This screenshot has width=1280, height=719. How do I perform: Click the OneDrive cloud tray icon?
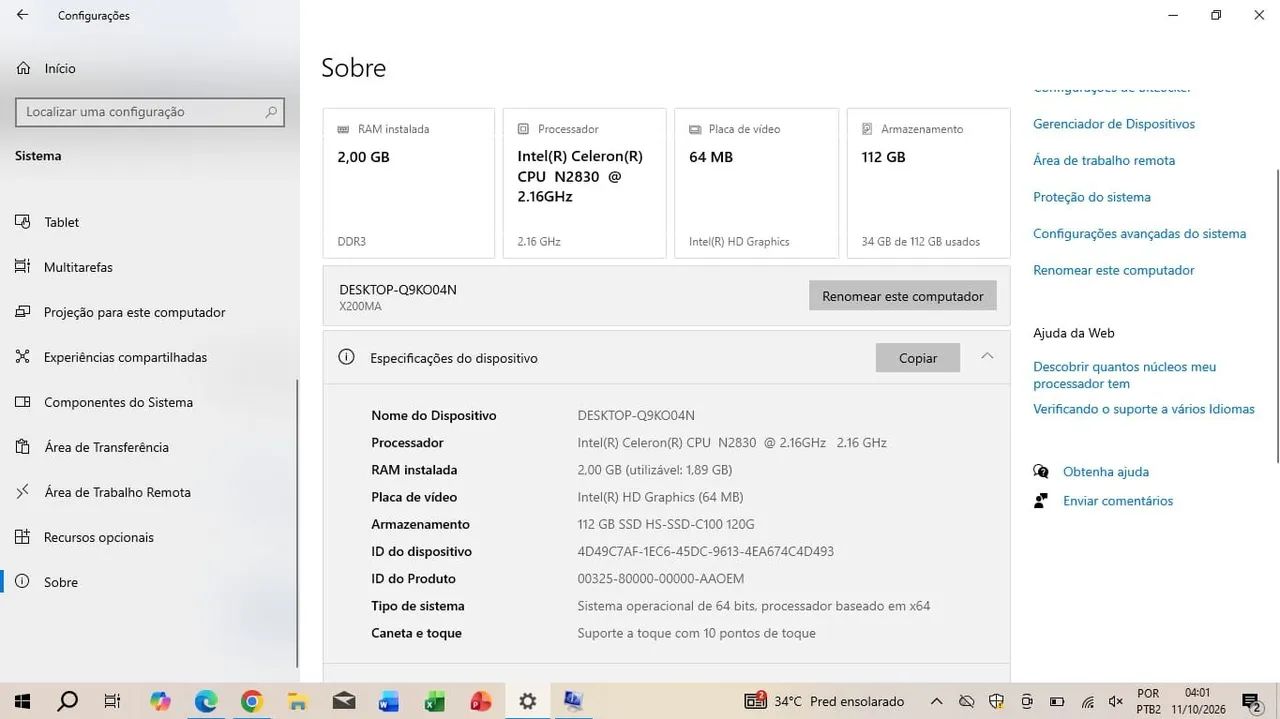click(966, 701)
